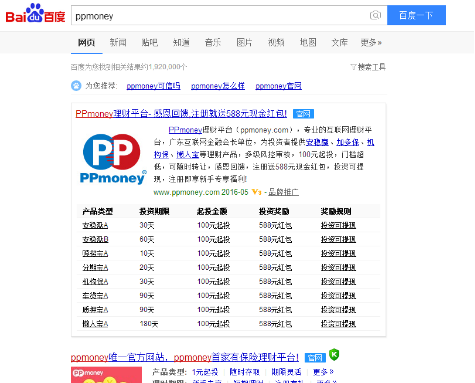Screen dimensions: 475x383
Task: Open suggestion ppmoney怎么样
Action: [x=218, y=86]
